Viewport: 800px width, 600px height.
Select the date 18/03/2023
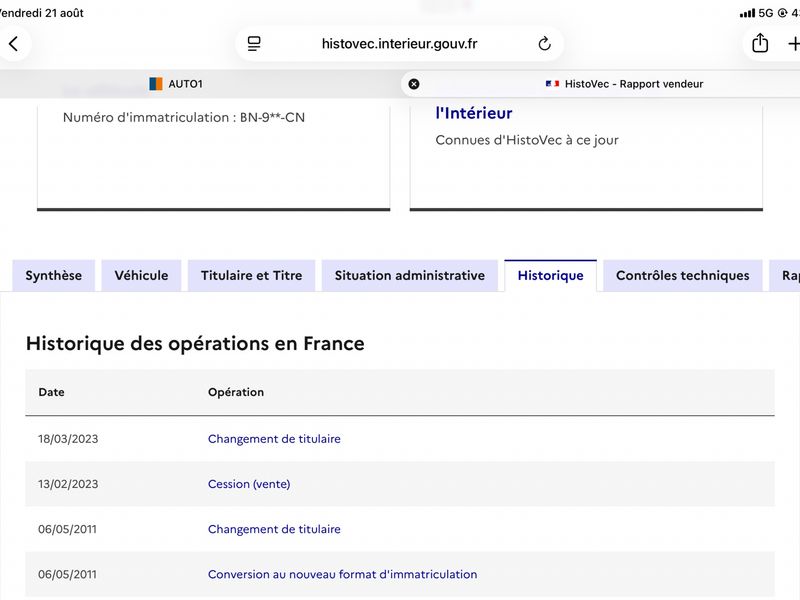coord(68,439)
